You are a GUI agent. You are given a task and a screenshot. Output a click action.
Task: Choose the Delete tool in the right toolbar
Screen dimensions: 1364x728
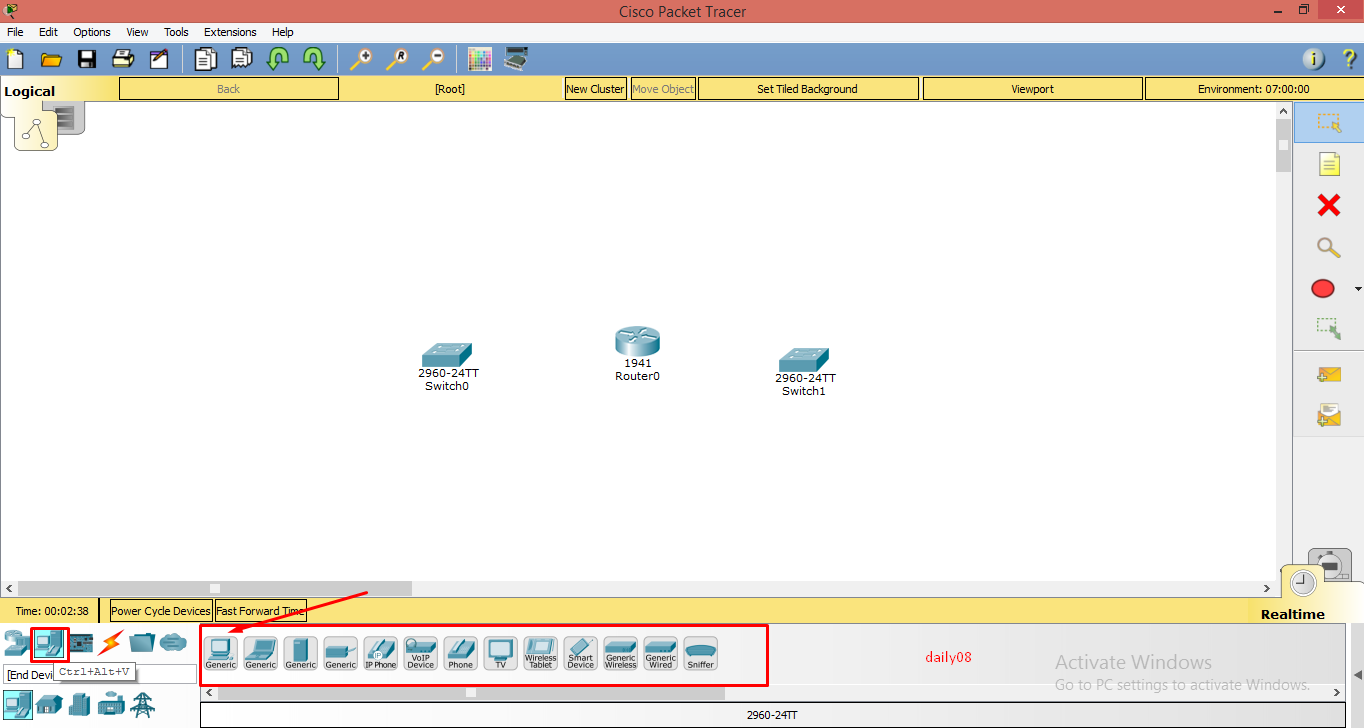coord(1328,205)
